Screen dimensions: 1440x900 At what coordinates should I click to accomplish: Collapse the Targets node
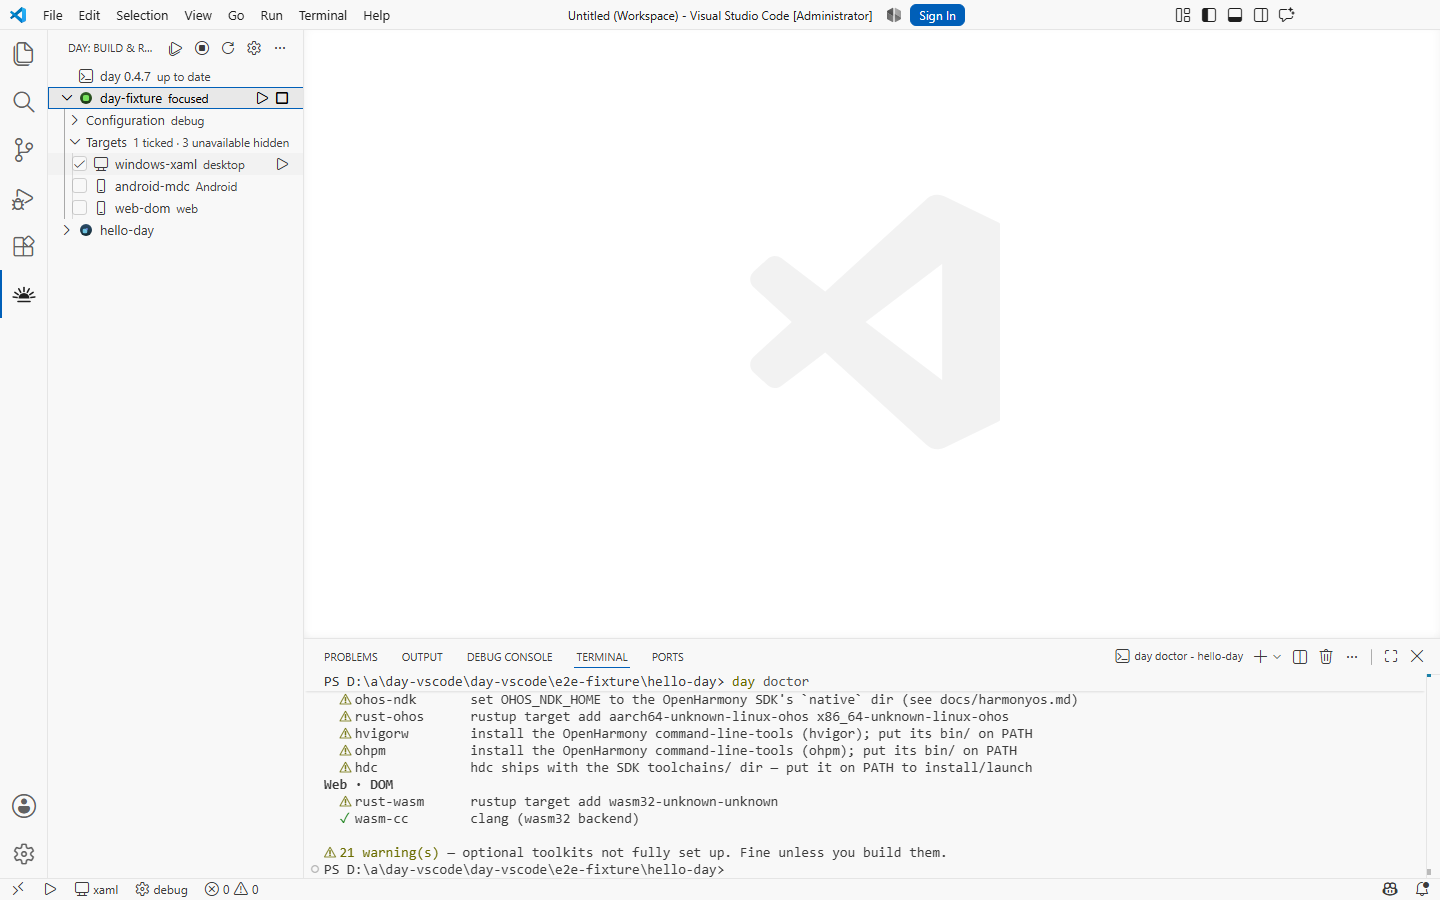[75, 142]
